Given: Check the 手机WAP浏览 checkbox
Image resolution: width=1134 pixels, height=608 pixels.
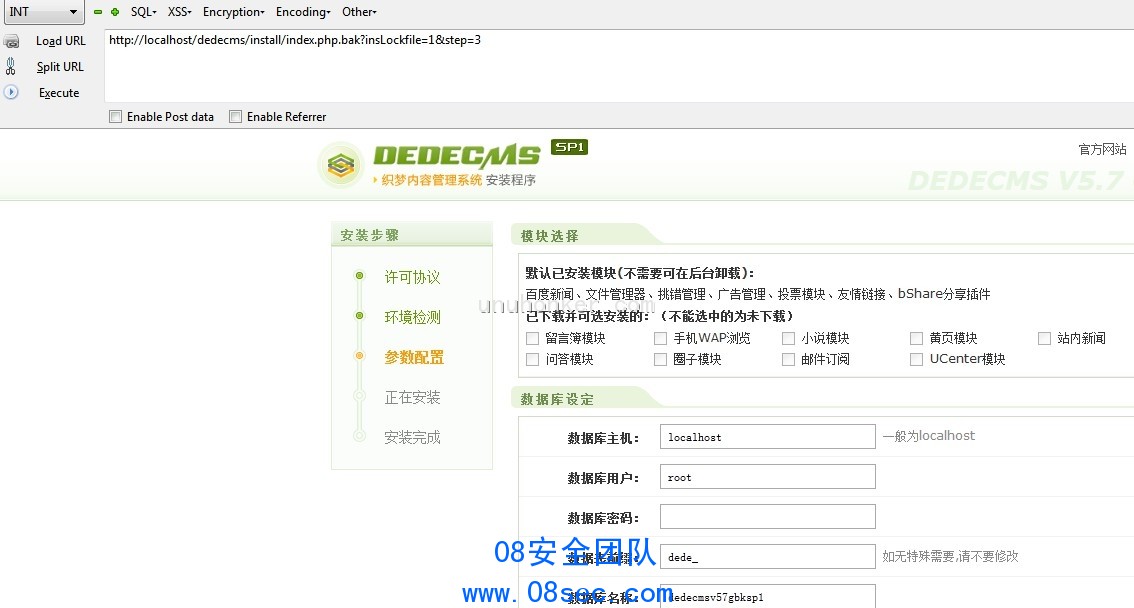Looking at the screenshot, I should coord(660,338).
